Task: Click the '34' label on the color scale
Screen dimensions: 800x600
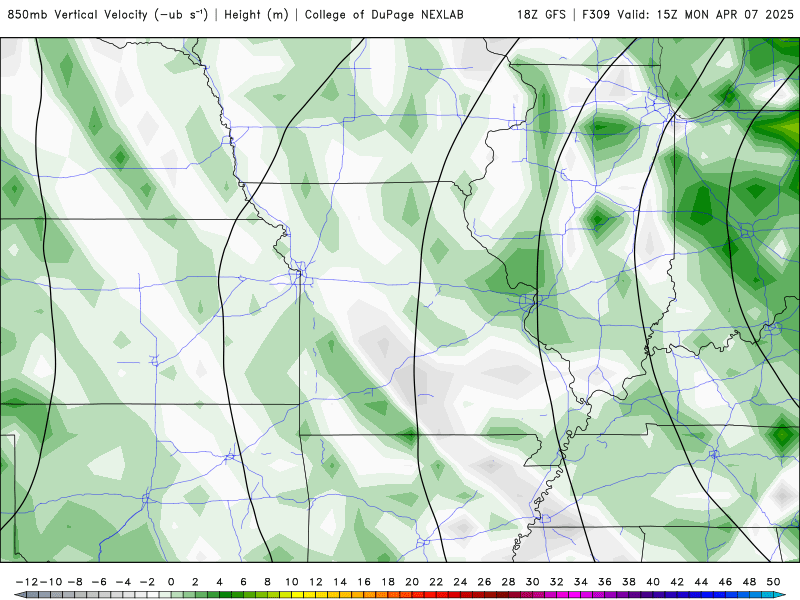Action: 581,582
